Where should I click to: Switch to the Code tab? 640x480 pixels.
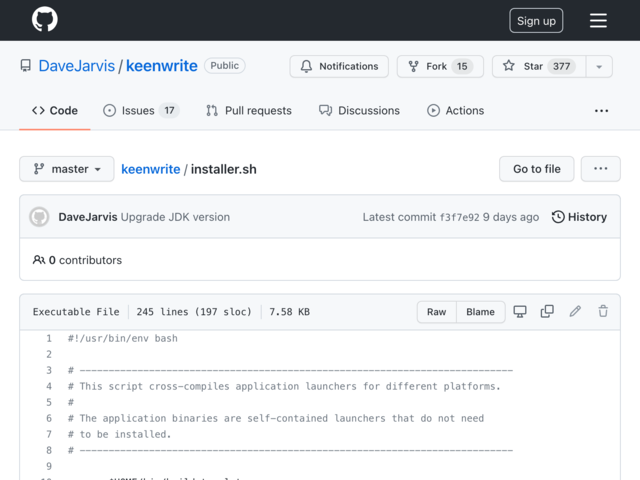click(x=55, y=111)
